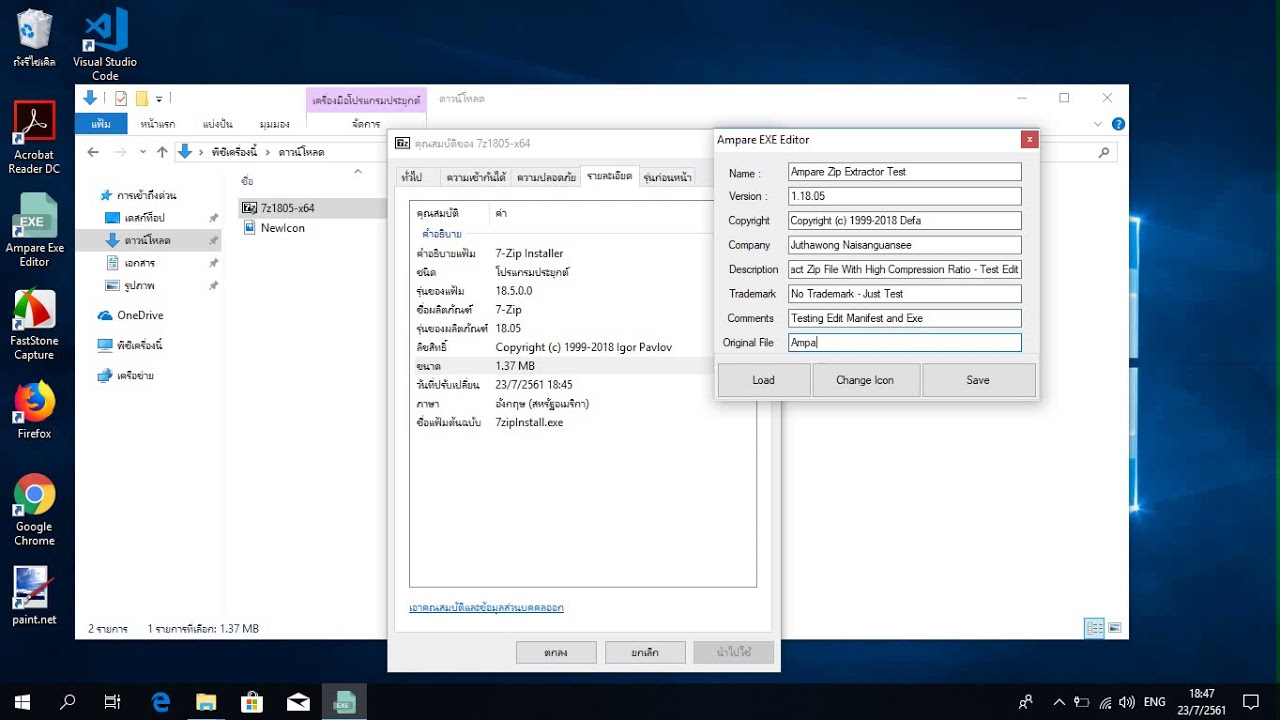Open Mail app from taskbar
Image resolution: width=1280 pixels, height=720 pixels.
(298, 702)
